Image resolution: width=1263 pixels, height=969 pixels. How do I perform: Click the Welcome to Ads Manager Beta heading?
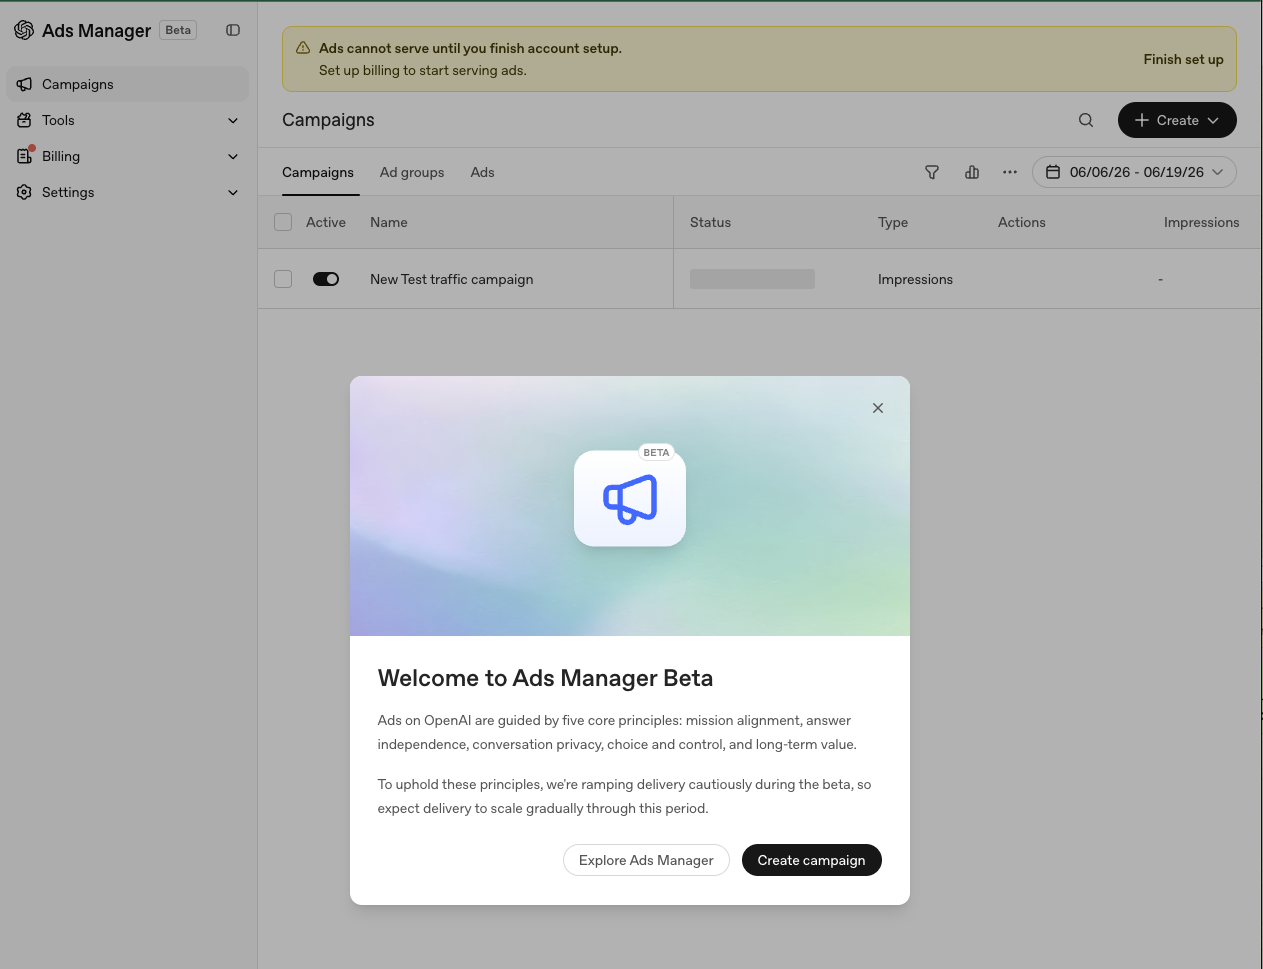tap(545, 678)
